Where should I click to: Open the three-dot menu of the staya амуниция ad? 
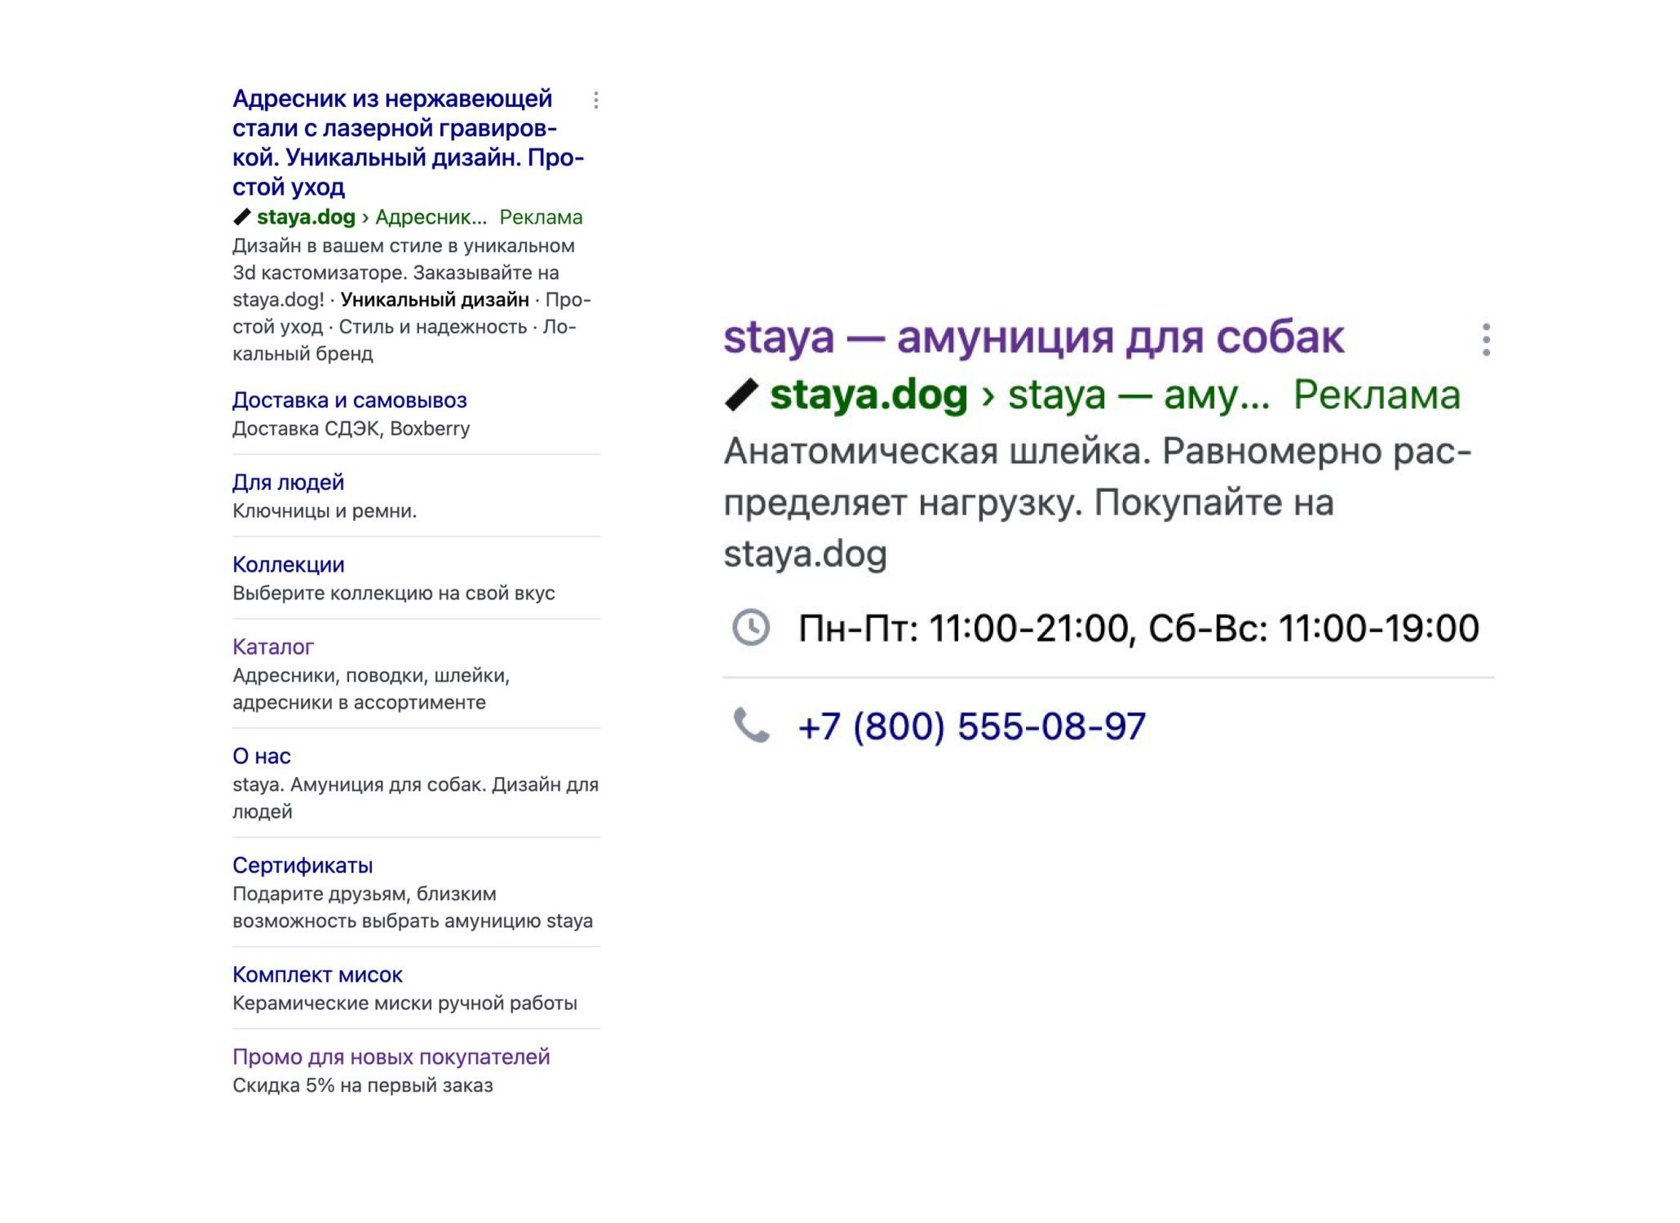(1486, 340)
